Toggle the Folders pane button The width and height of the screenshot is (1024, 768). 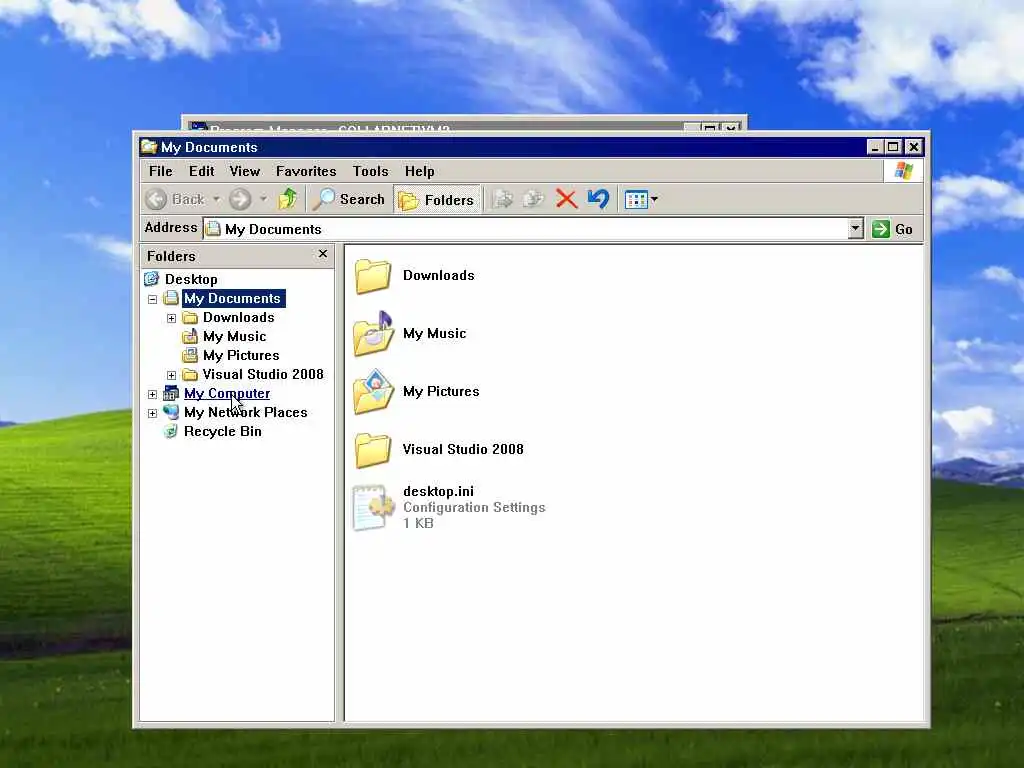pos(436,200)
